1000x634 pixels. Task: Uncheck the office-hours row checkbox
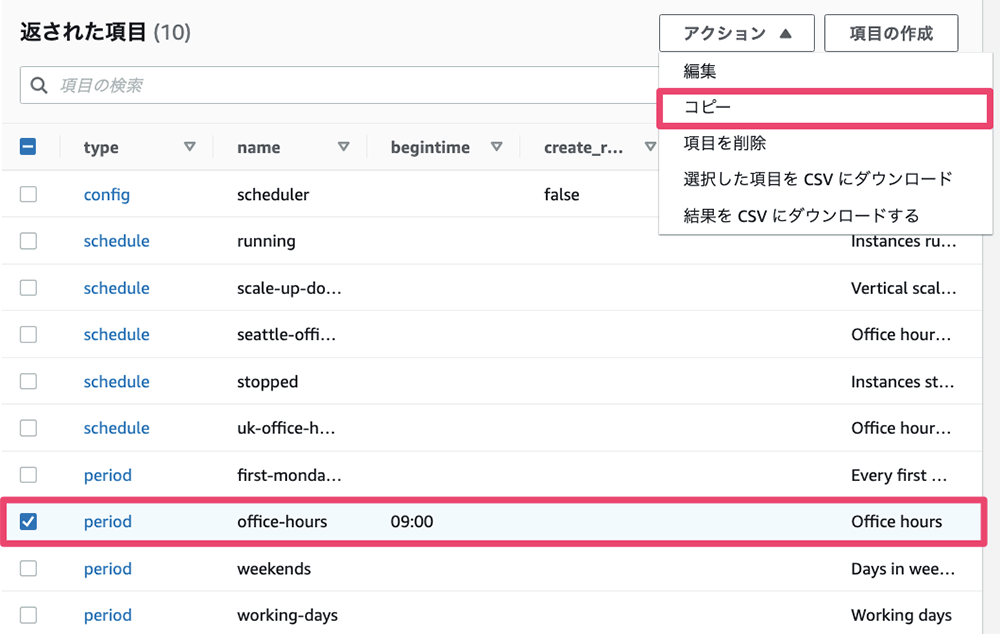pos(28,521)
